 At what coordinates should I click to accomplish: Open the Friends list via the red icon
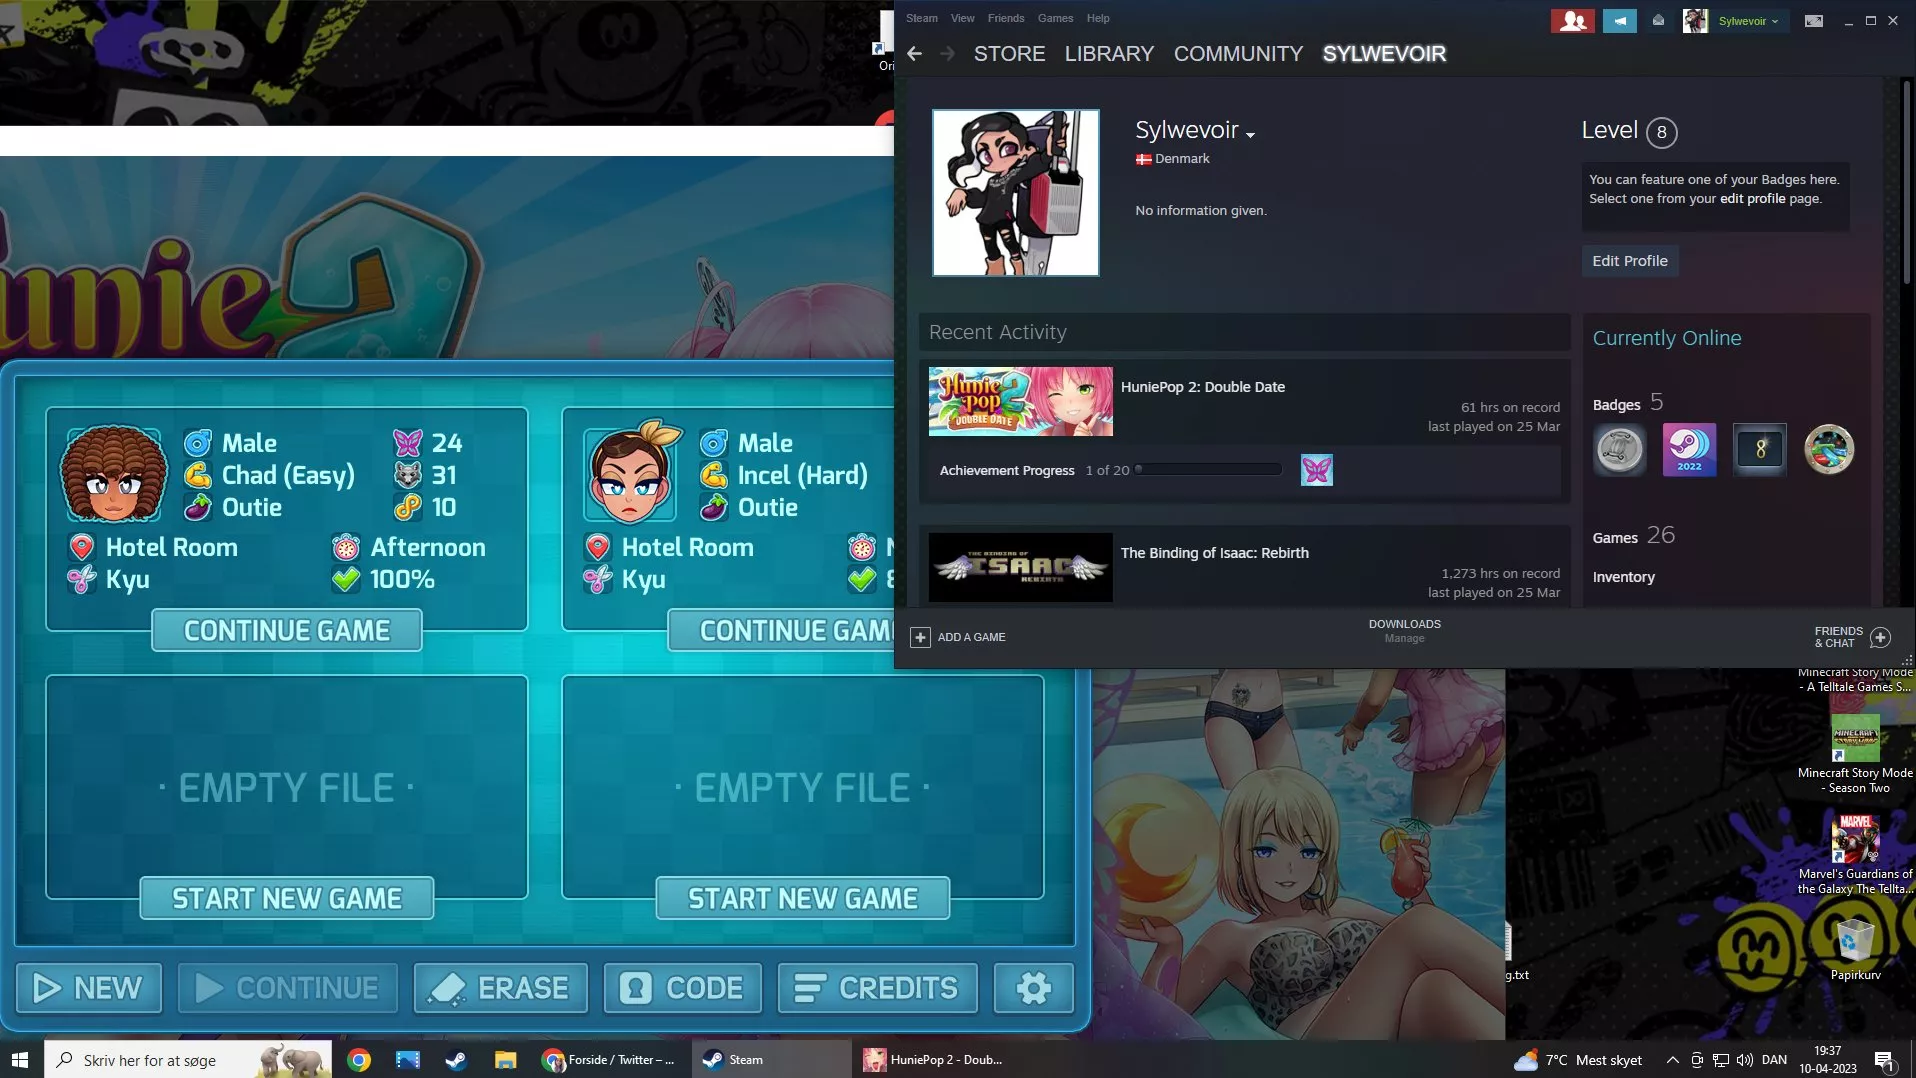1572,21
